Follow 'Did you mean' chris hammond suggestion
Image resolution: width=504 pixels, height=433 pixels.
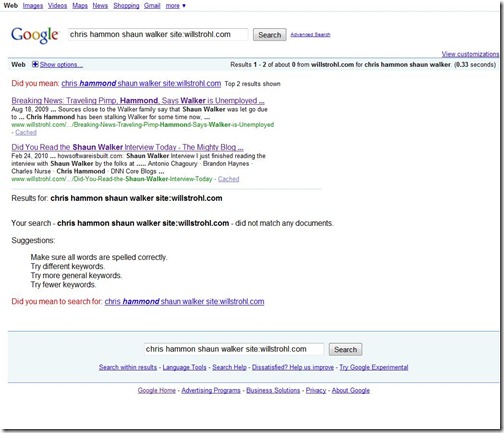[141, 83]
